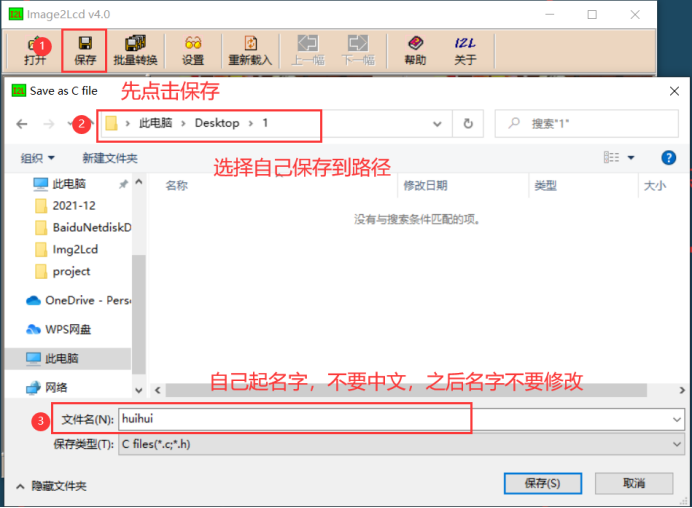692x508 pixels.
Task: Click the 保存(S) save button
Action: click(542, 483)
